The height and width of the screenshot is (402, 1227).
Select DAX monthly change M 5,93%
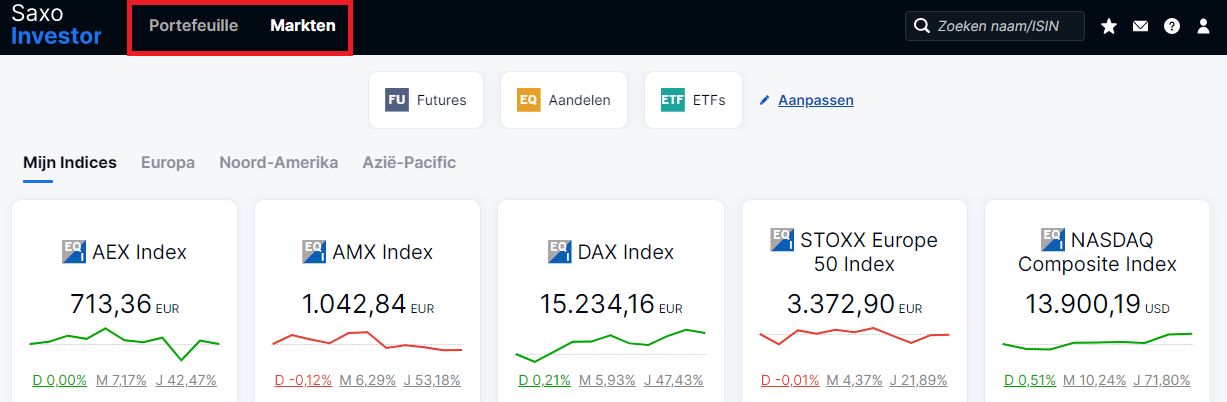(x=608, y=380)
